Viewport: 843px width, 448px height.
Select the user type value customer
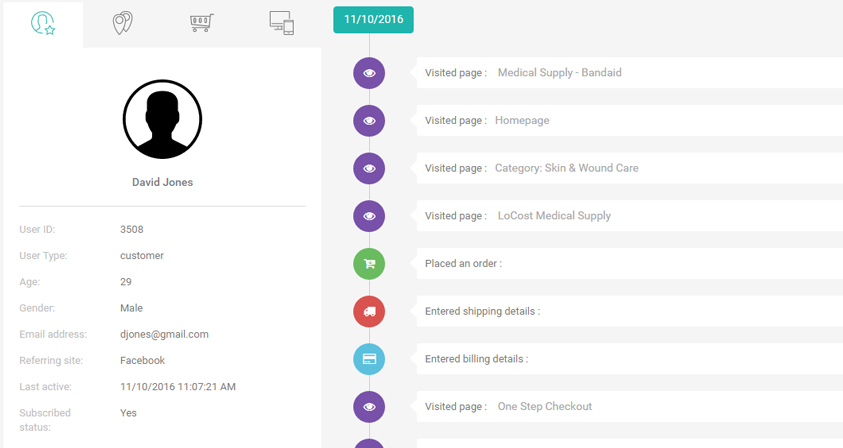coord(142,256)
